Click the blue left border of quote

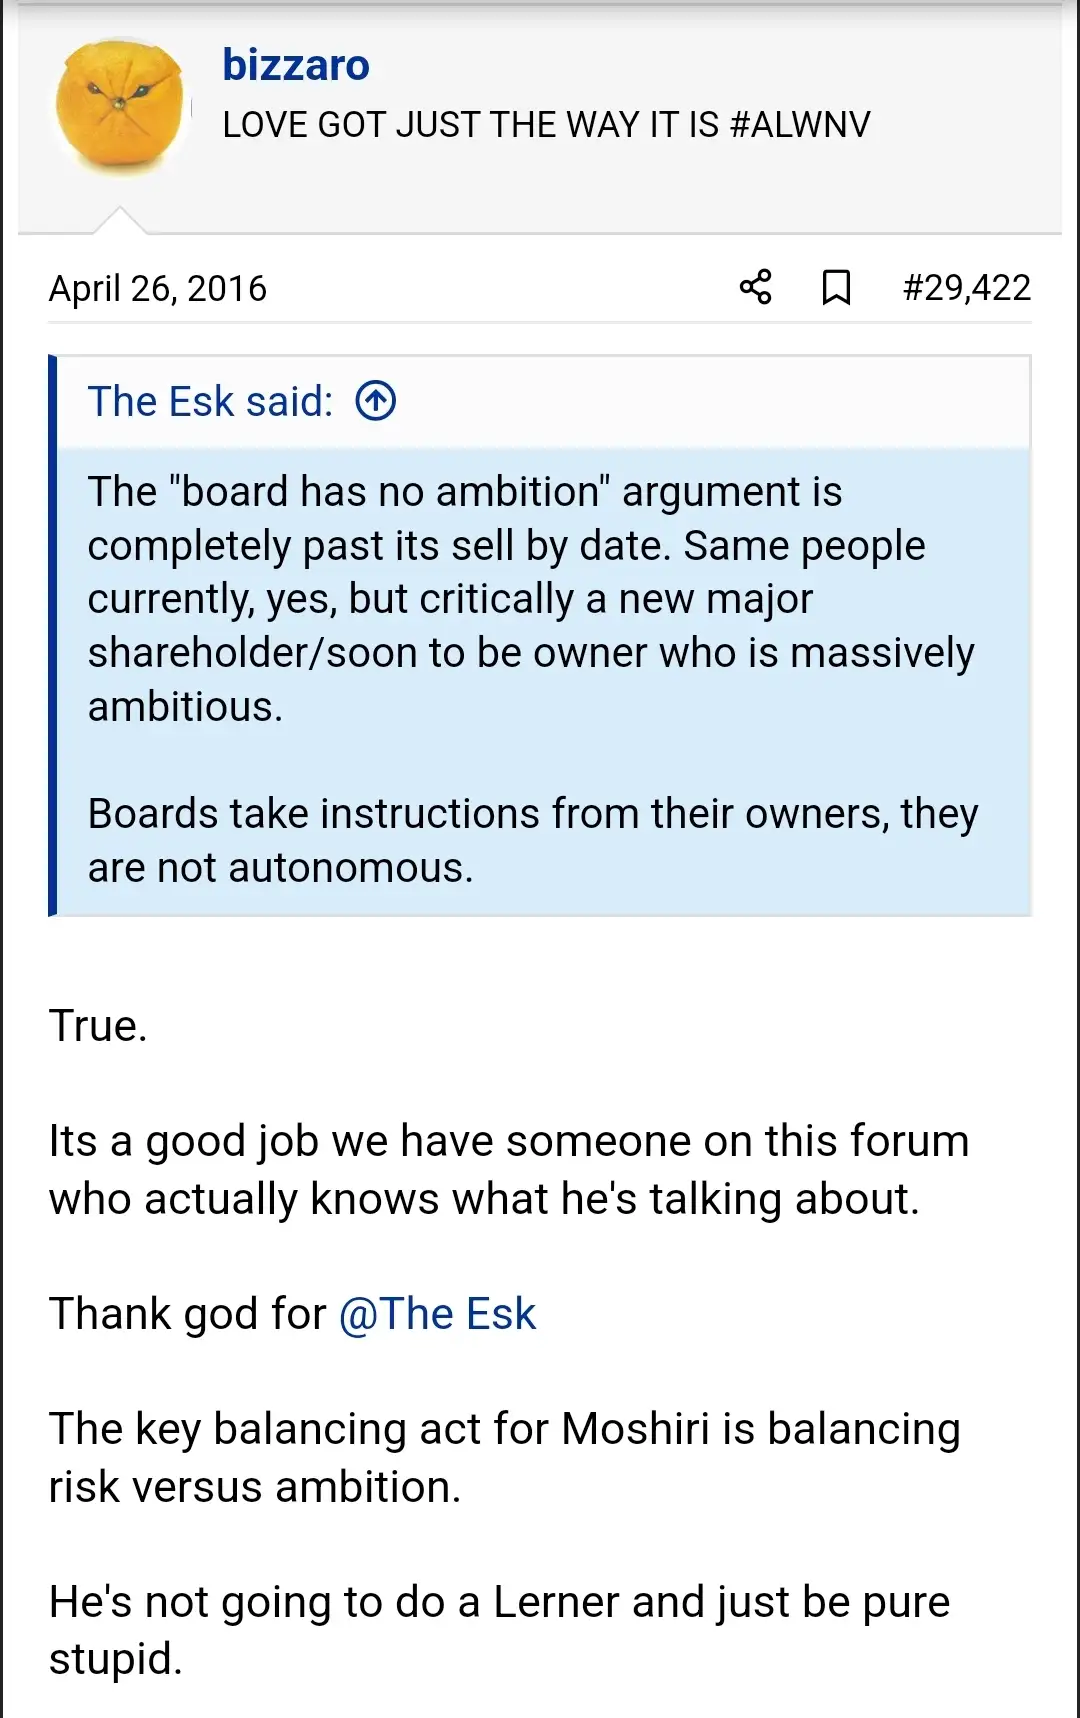click(53, 636)
